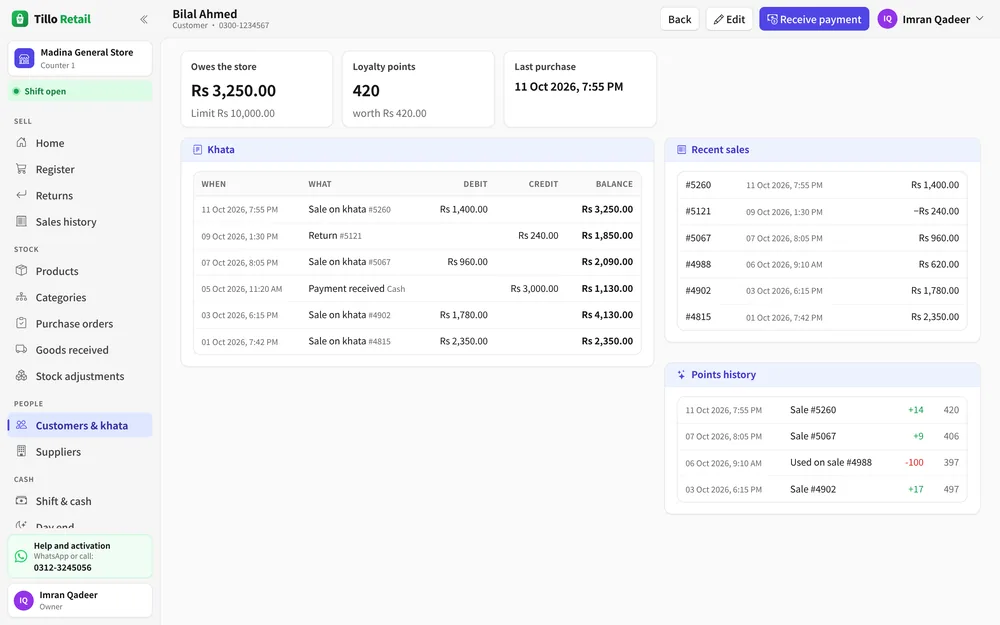The width and height of the screenshot is (1000, 625).
Task: Click the Goods received truck icon
Action: [x=22, y=349]
